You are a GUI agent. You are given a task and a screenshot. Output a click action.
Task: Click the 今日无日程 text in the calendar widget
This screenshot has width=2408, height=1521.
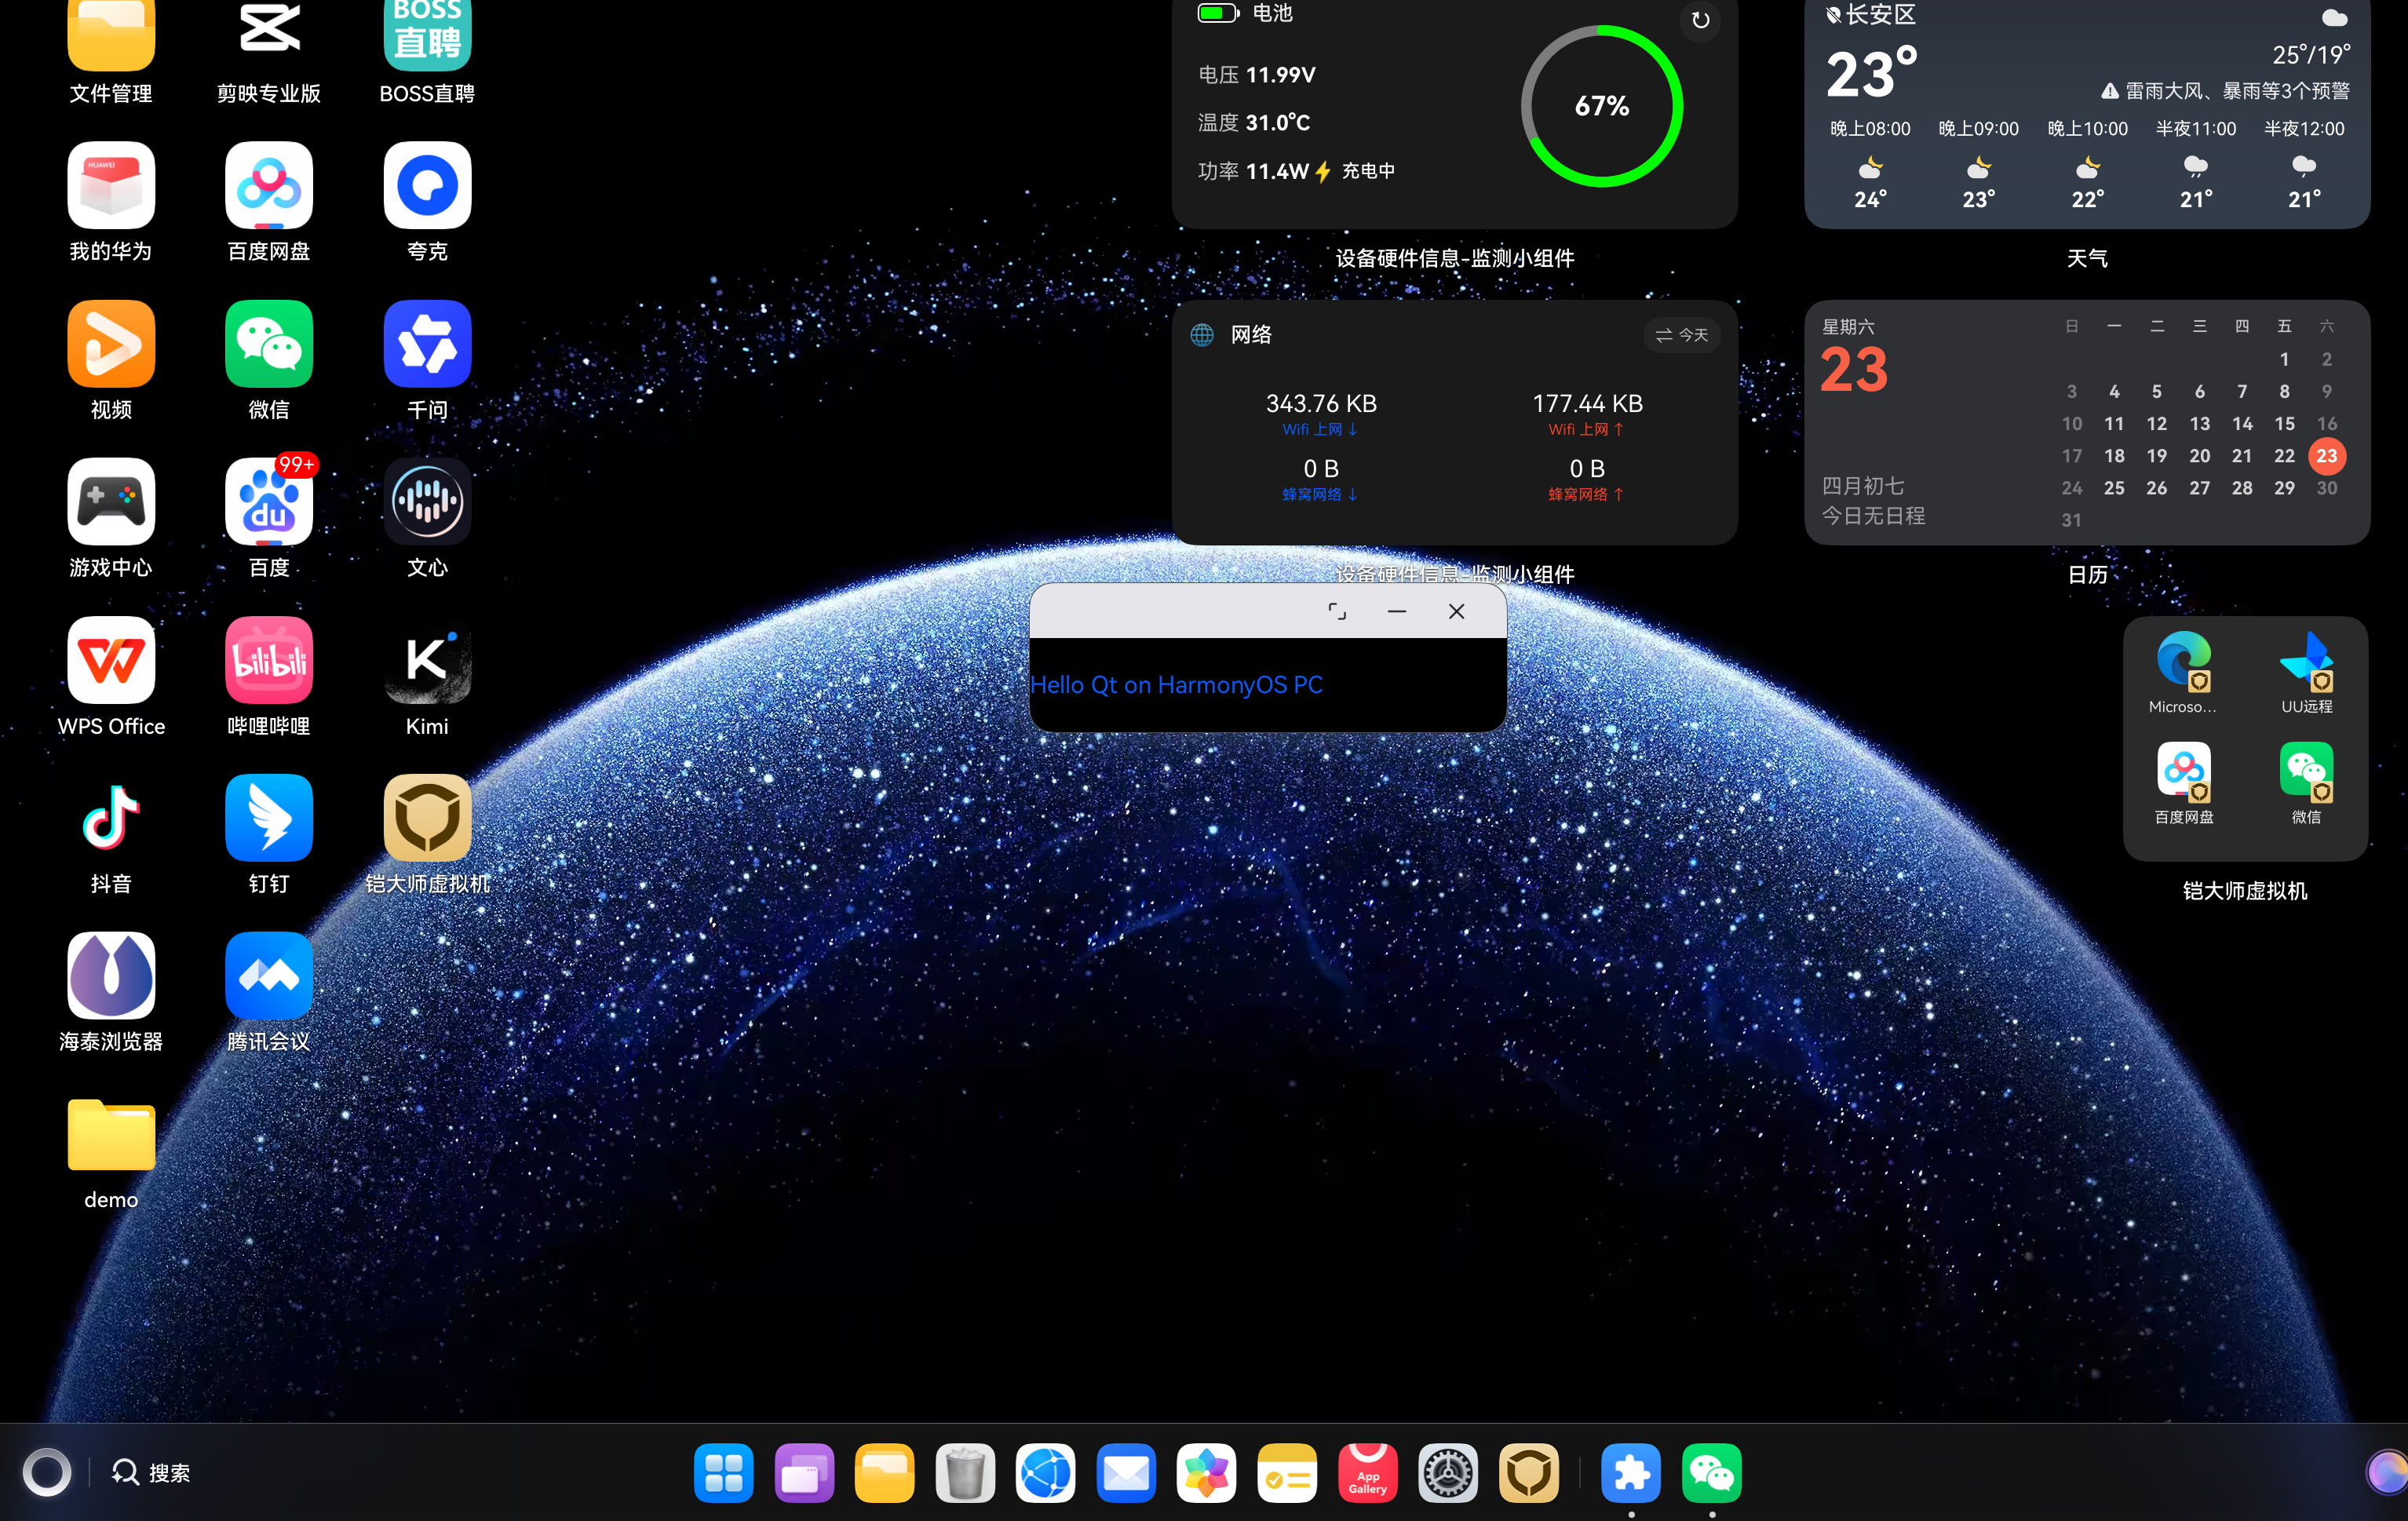1873,516
